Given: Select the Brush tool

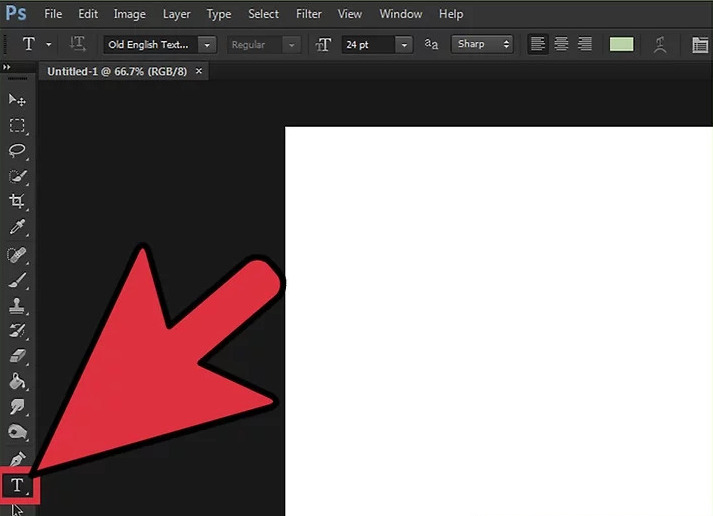Looking at the screenshot, I should (17, 281).
